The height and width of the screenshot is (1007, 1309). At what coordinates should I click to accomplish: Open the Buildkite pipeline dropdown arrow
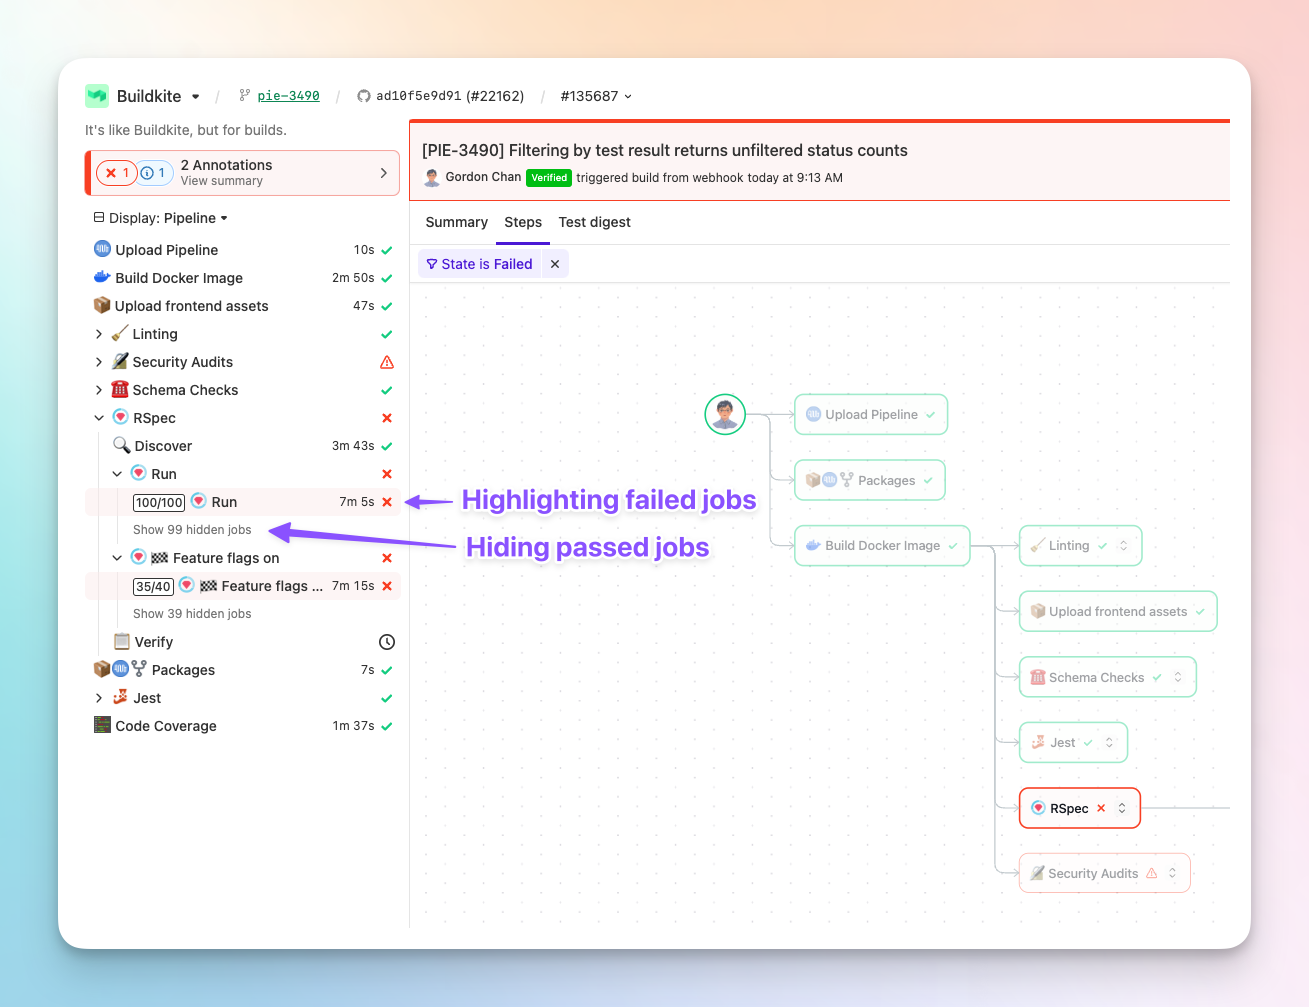pos(196,97)
